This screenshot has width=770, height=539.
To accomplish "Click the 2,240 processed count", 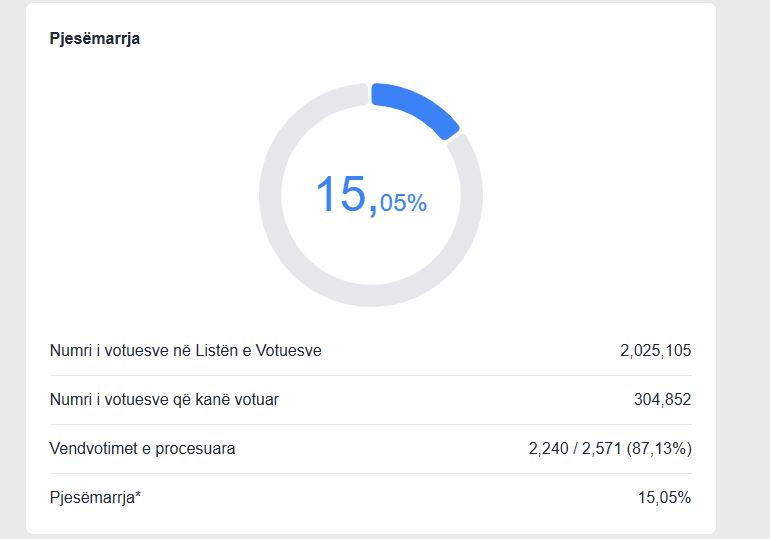I will click(548, 449).
